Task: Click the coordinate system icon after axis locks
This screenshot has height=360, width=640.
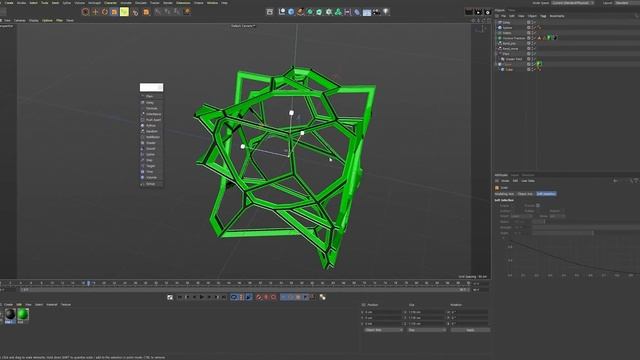Action: [187, 12]
